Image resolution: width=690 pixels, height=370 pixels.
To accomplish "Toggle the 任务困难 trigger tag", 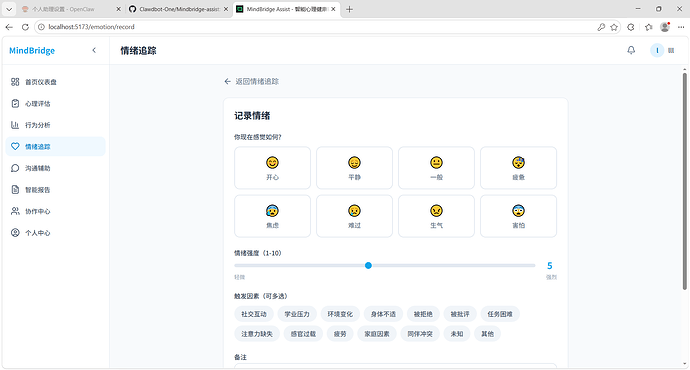I will (500, 314).
